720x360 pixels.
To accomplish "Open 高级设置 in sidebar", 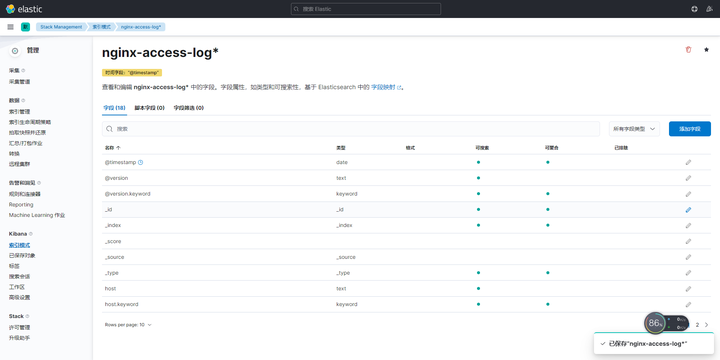I will (x=20, y=298).
